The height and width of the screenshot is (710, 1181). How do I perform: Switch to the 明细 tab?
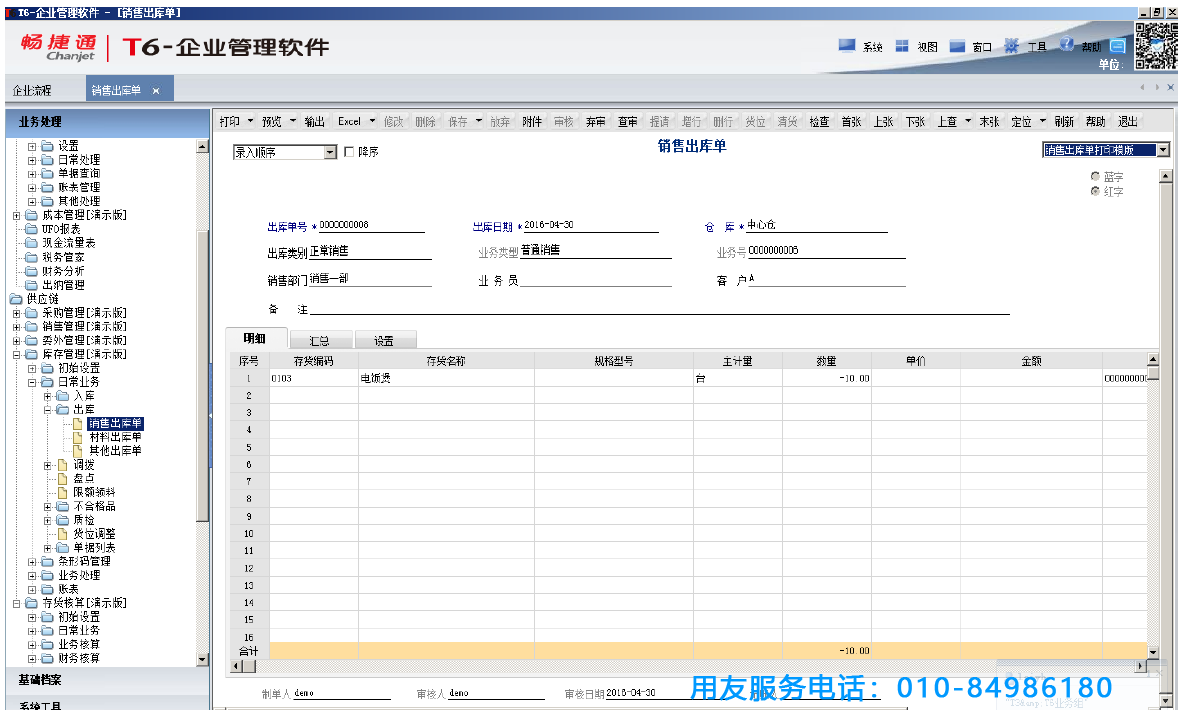click(x=255, y=338)
